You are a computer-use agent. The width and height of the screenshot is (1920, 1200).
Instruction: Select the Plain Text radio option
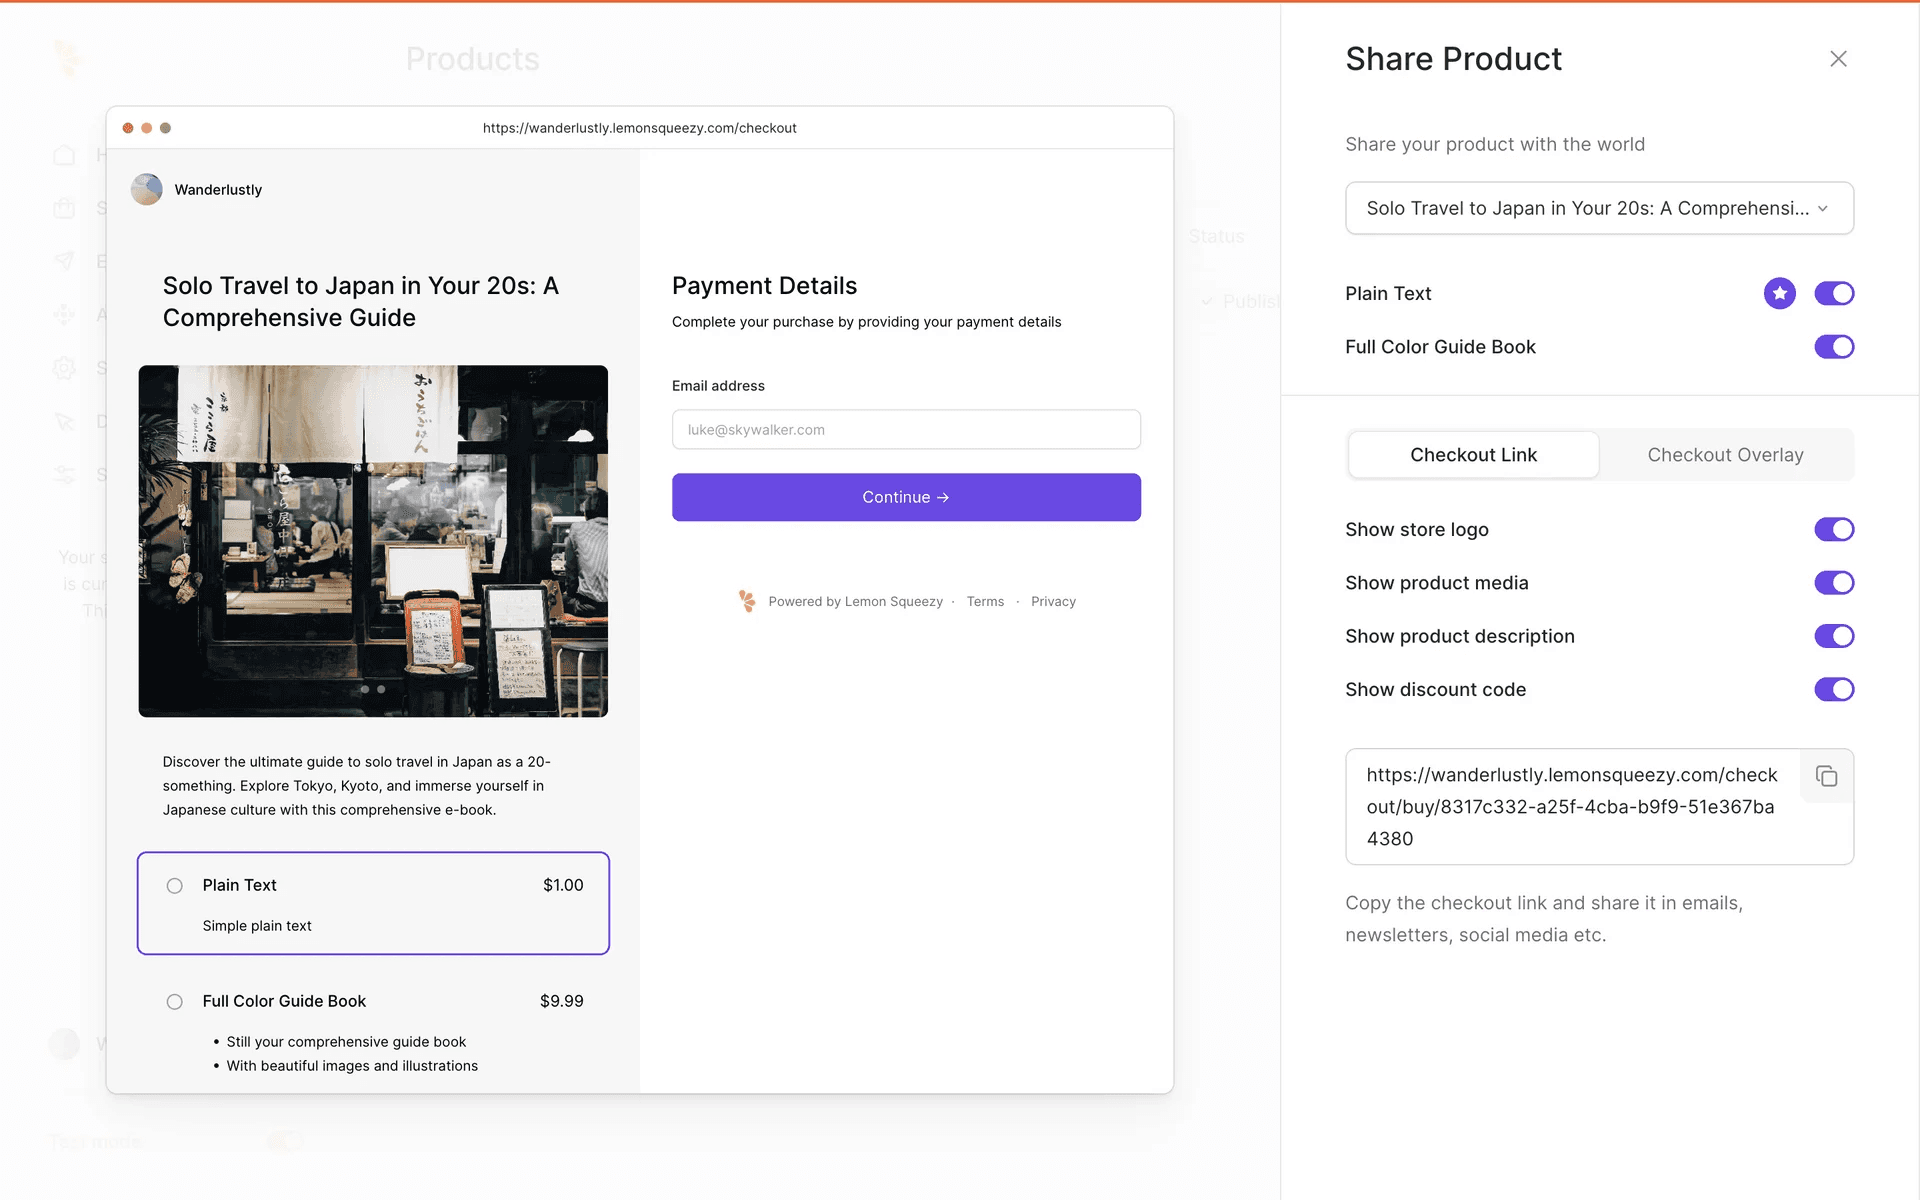pyautogui.click(x=175, y=886)
